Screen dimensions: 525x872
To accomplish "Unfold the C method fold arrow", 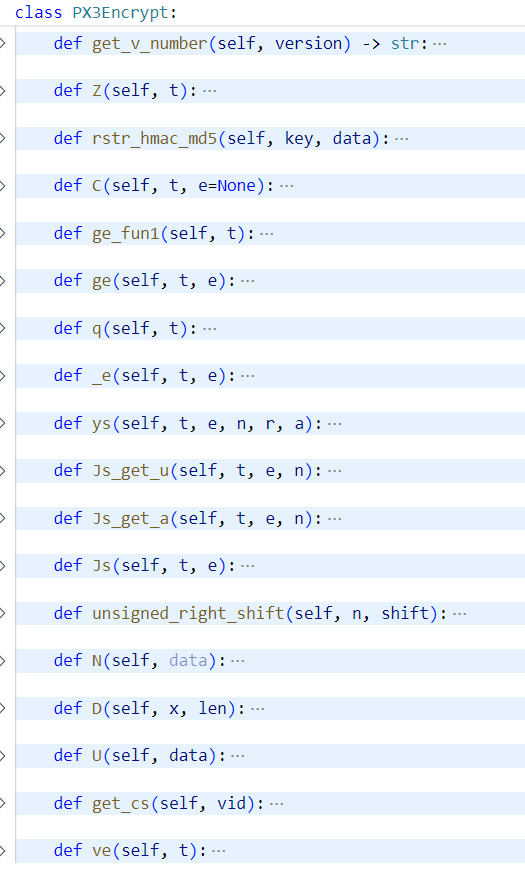I will click(x=2, y=186).
